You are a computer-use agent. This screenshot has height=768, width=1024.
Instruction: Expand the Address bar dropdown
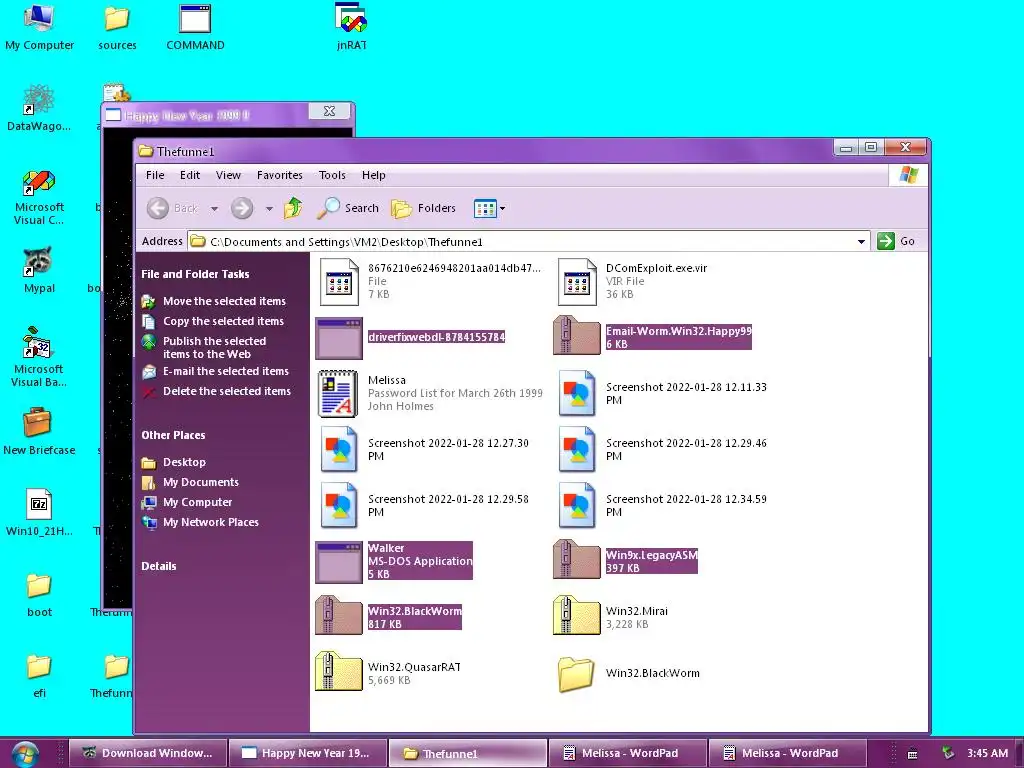pos(861,242)
